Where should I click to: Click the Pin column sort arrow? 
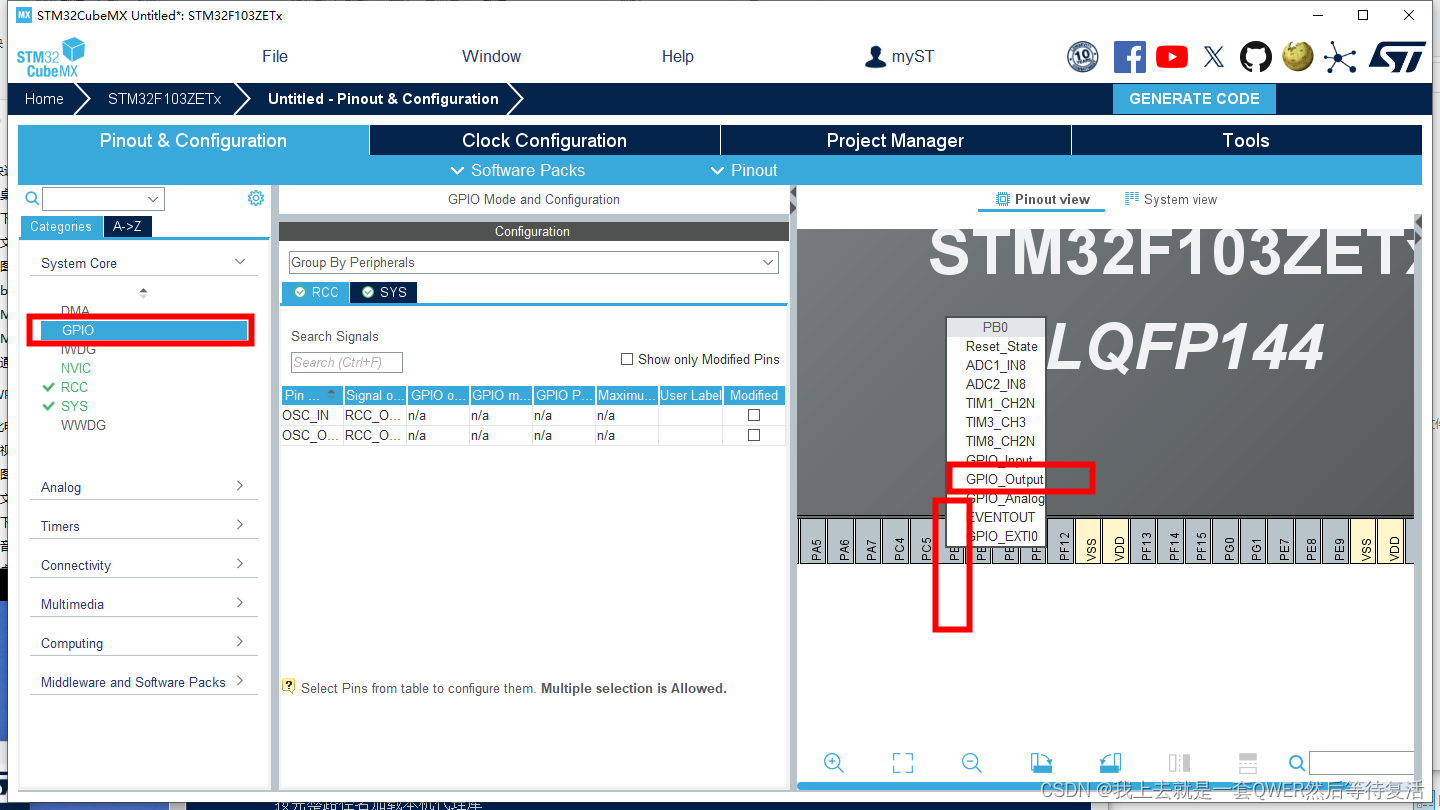coord(331,395)
